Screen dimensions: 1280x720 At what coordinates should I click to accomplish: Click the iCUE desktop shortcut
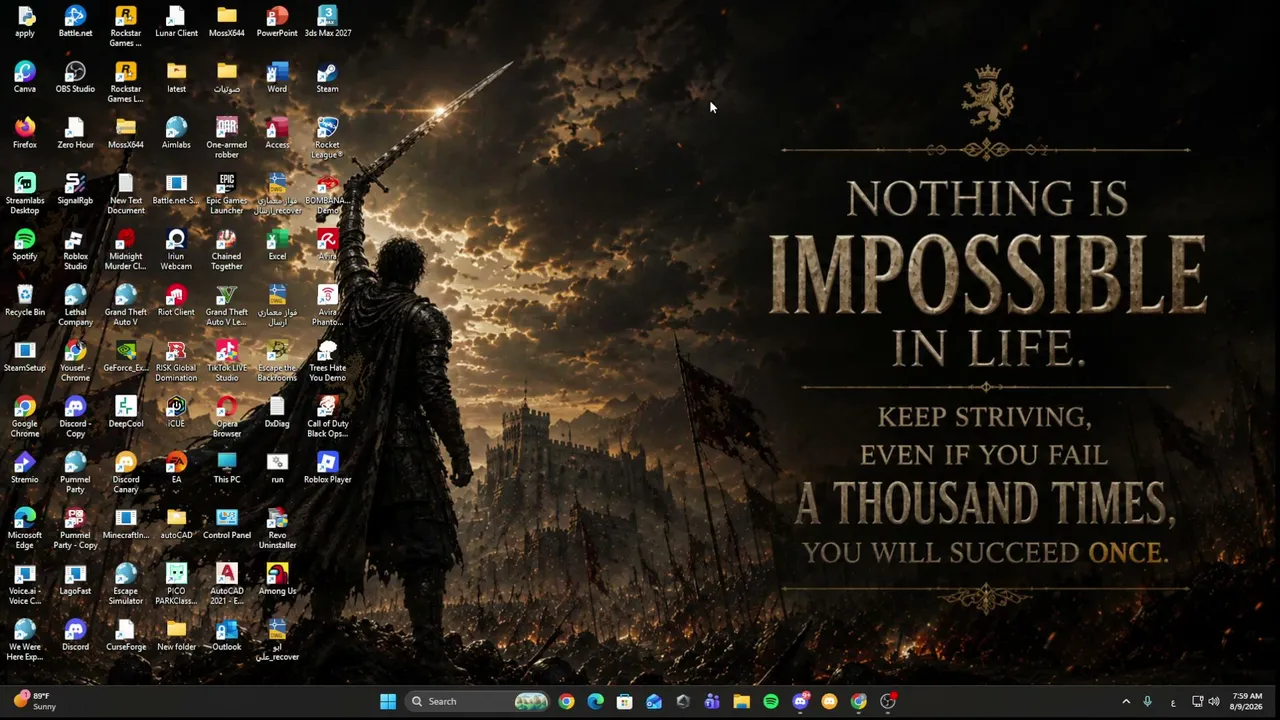176,413
